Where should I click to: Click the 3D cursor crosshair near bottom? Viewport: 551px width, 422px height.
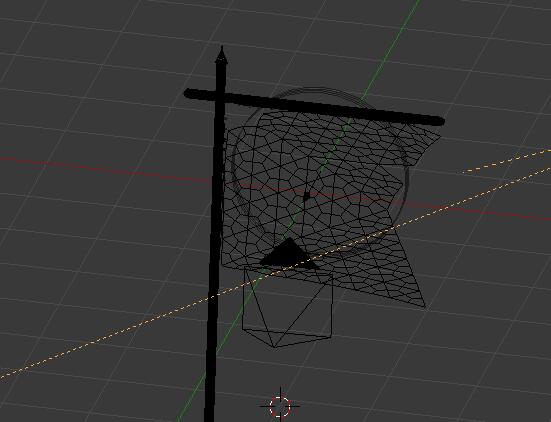coord(280,406)
